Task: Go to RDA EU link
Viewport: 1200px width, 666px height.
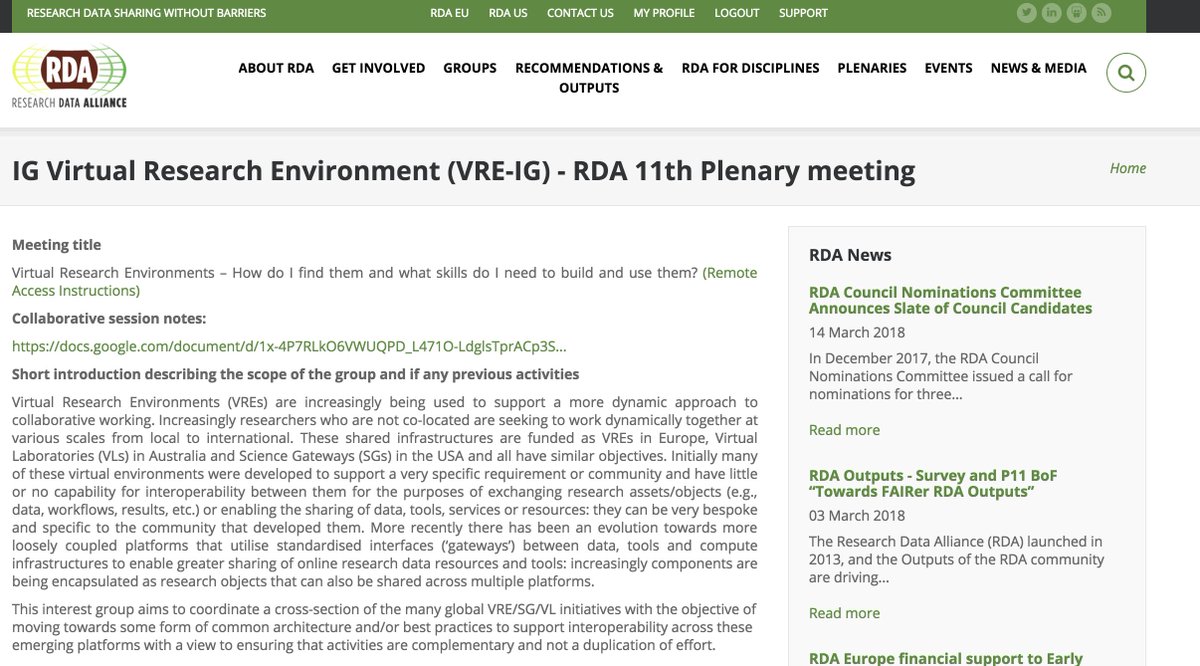Action: 448,13
